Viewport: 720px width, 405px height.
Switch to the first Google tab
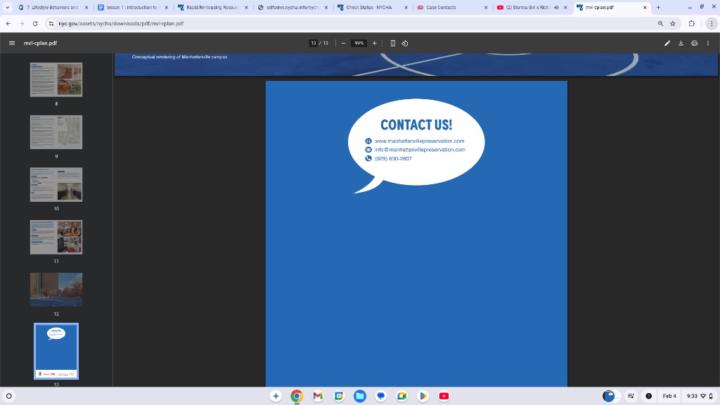(52, 7)
